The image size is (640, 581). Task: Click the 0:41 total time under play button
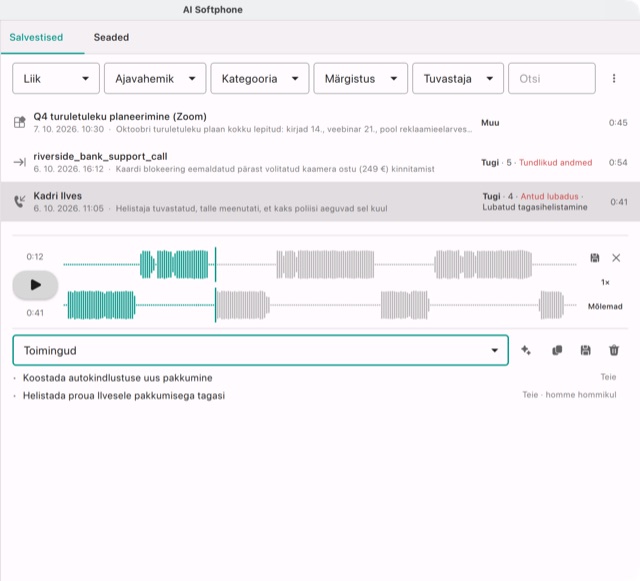(35, 313)
